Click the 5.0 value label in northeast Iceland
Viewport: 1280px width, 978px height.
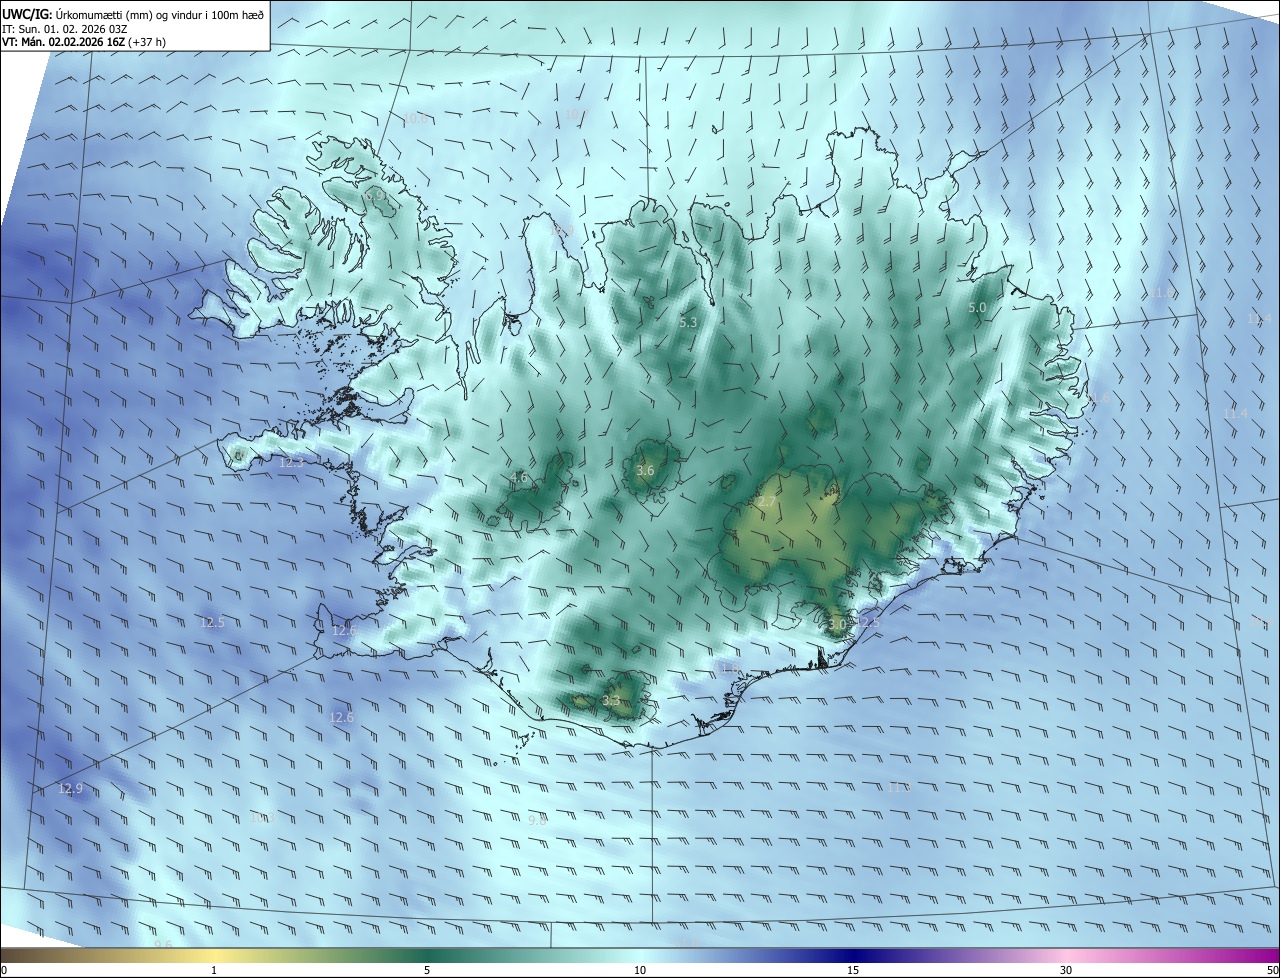click(x=978, y=308)
